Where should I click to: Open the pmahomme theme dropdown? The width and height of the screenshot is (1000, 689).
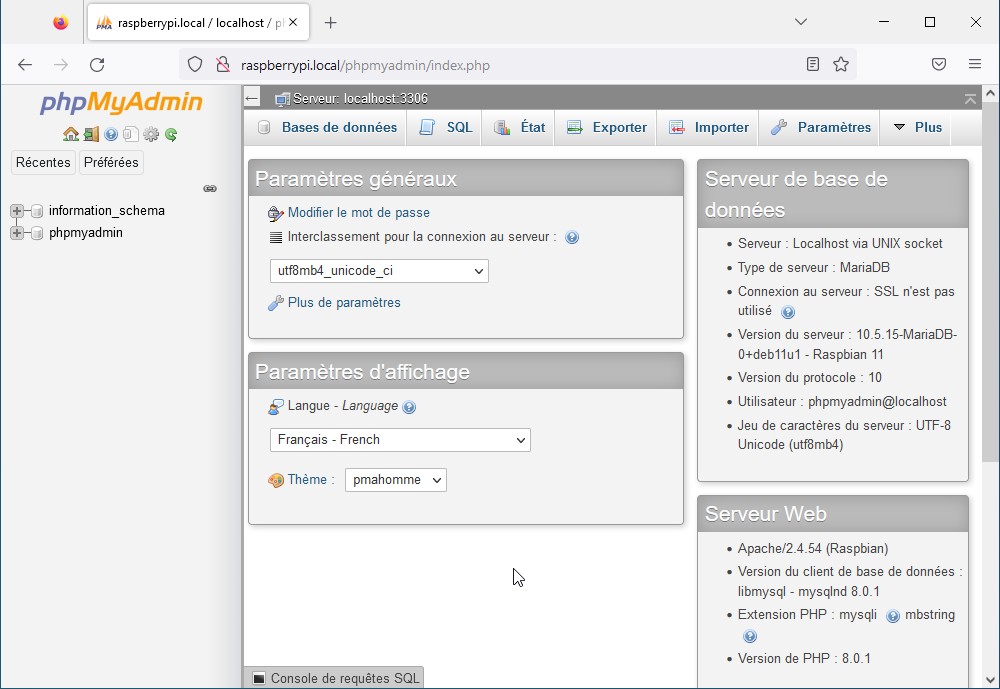(x=395, y=480)
